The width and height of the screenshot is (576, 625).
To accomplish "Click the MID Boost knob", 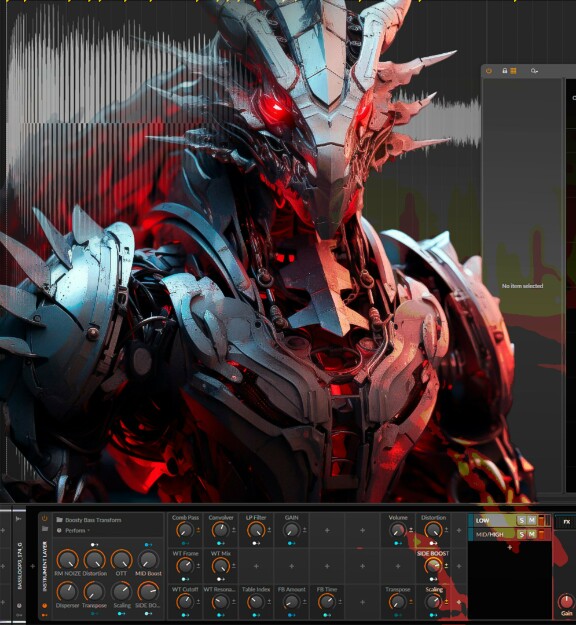I will [x=148, y=559].
